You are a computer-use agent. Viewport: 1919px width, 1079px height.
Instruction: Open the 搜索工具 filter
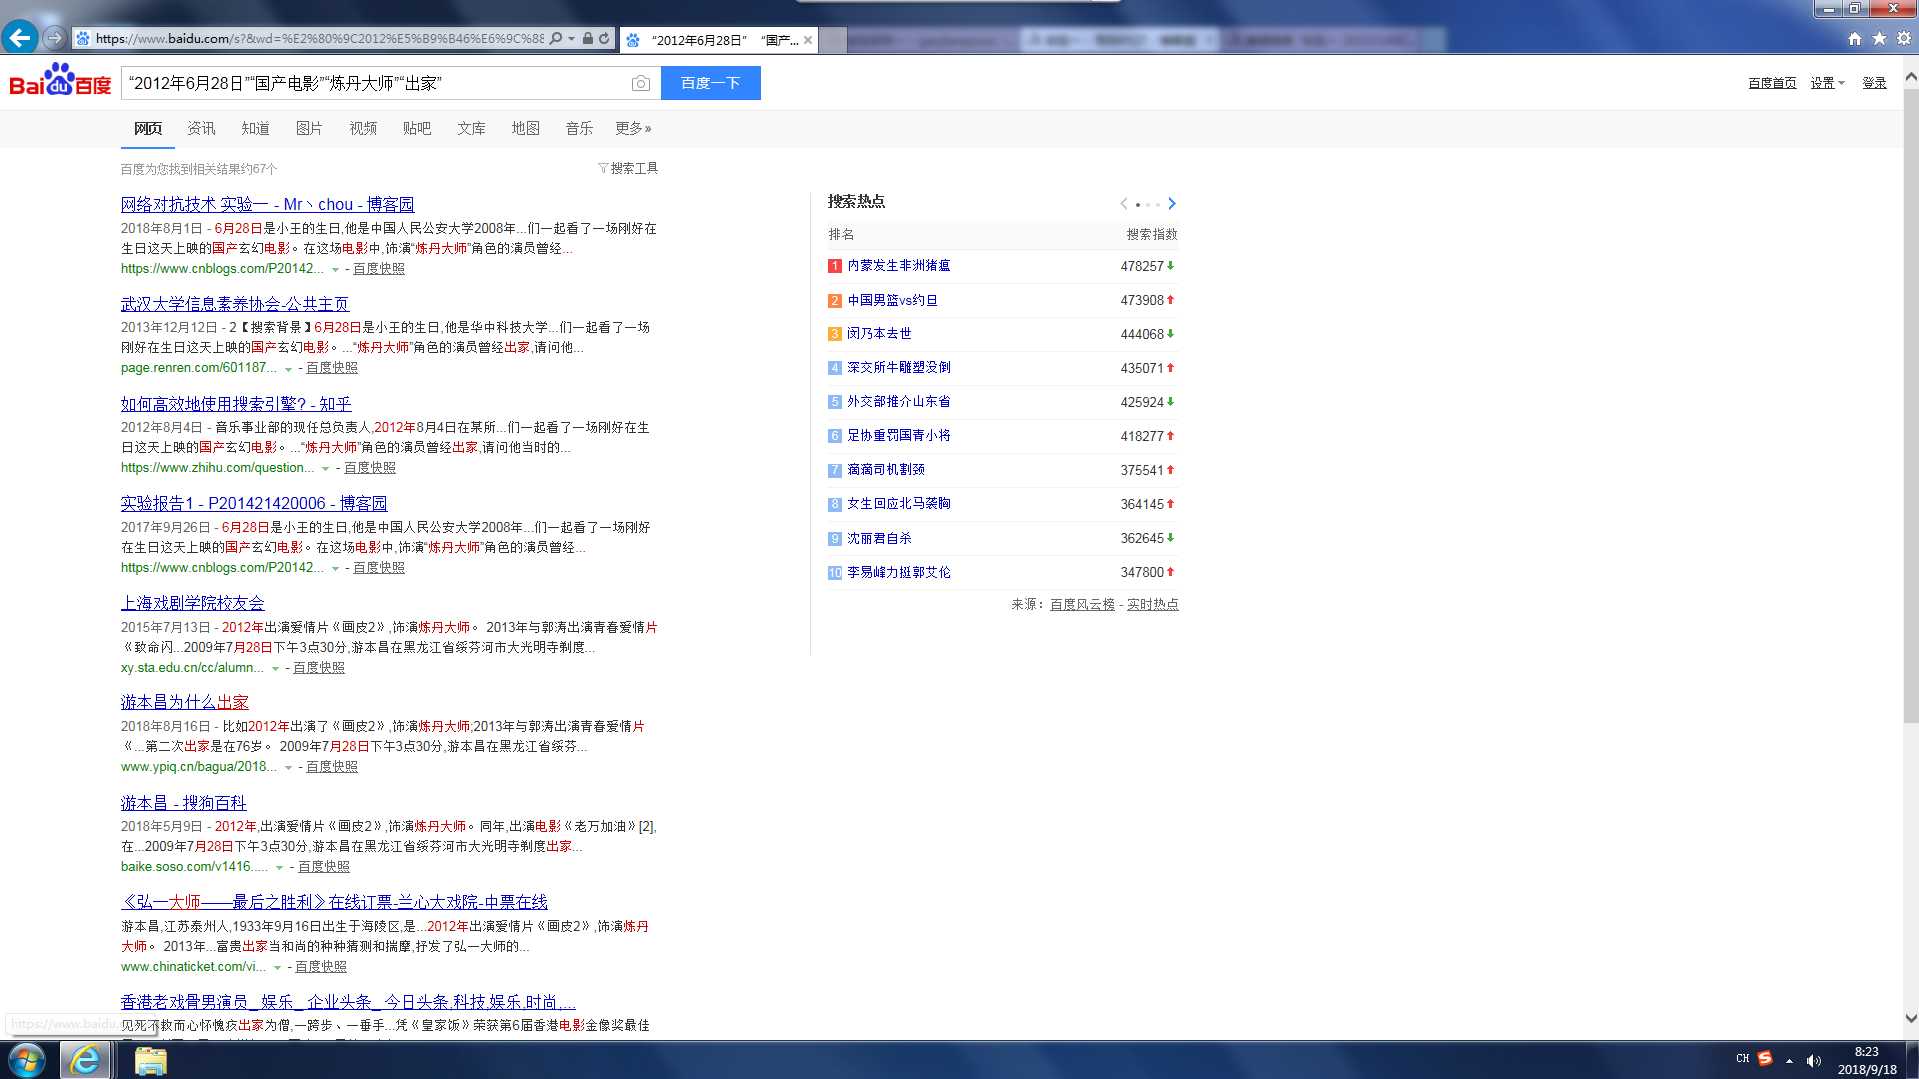628,168
